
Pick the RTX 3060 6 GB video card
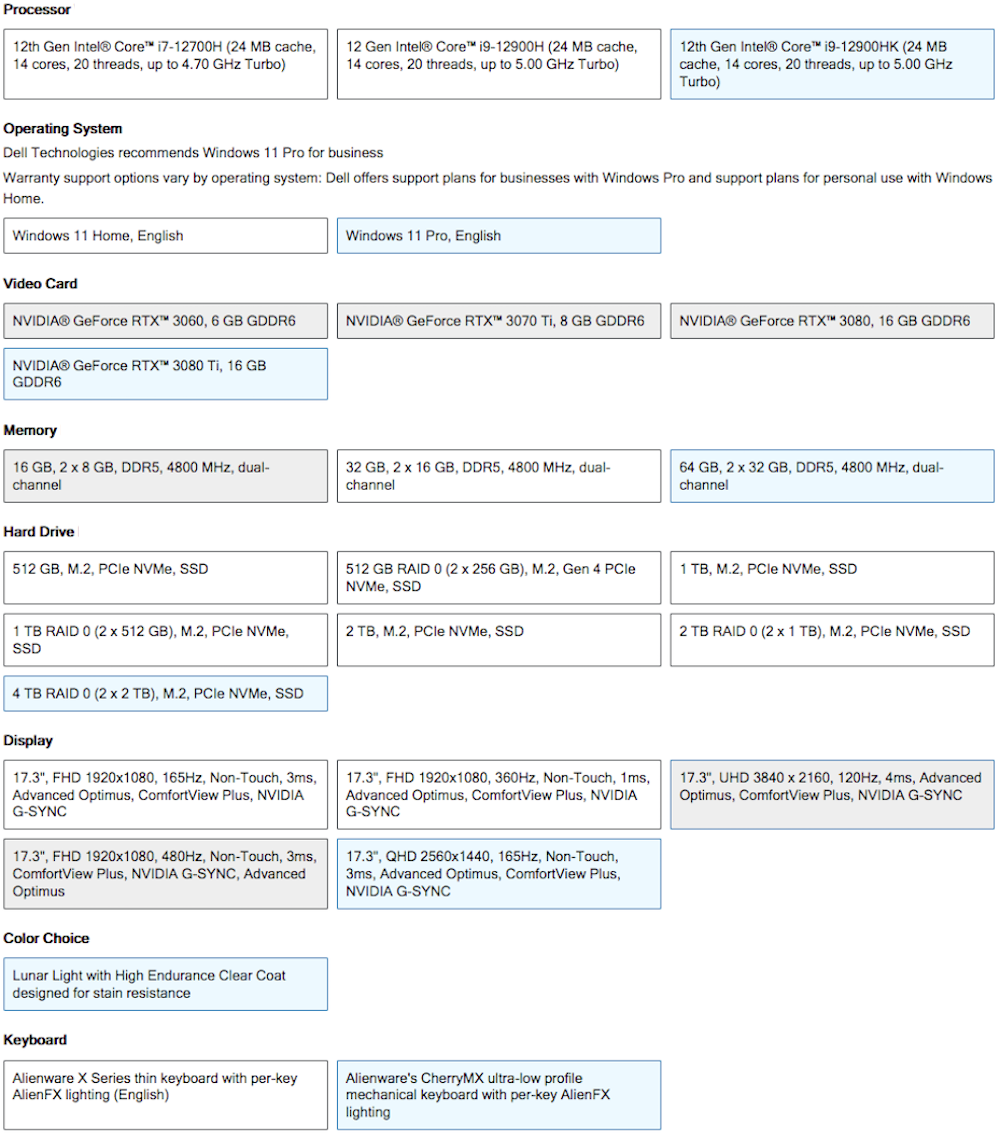(x=166, y=321)
